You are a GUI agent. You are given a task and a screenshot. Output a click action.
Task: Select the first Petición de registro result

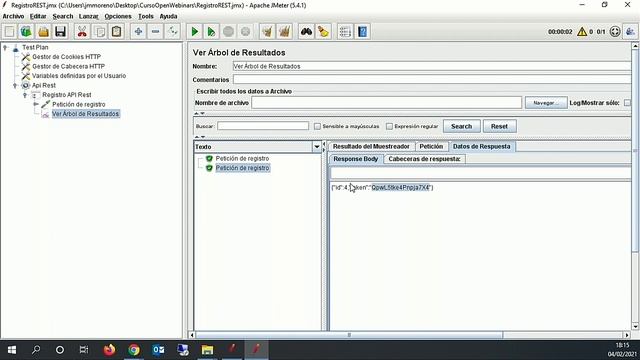242,158
